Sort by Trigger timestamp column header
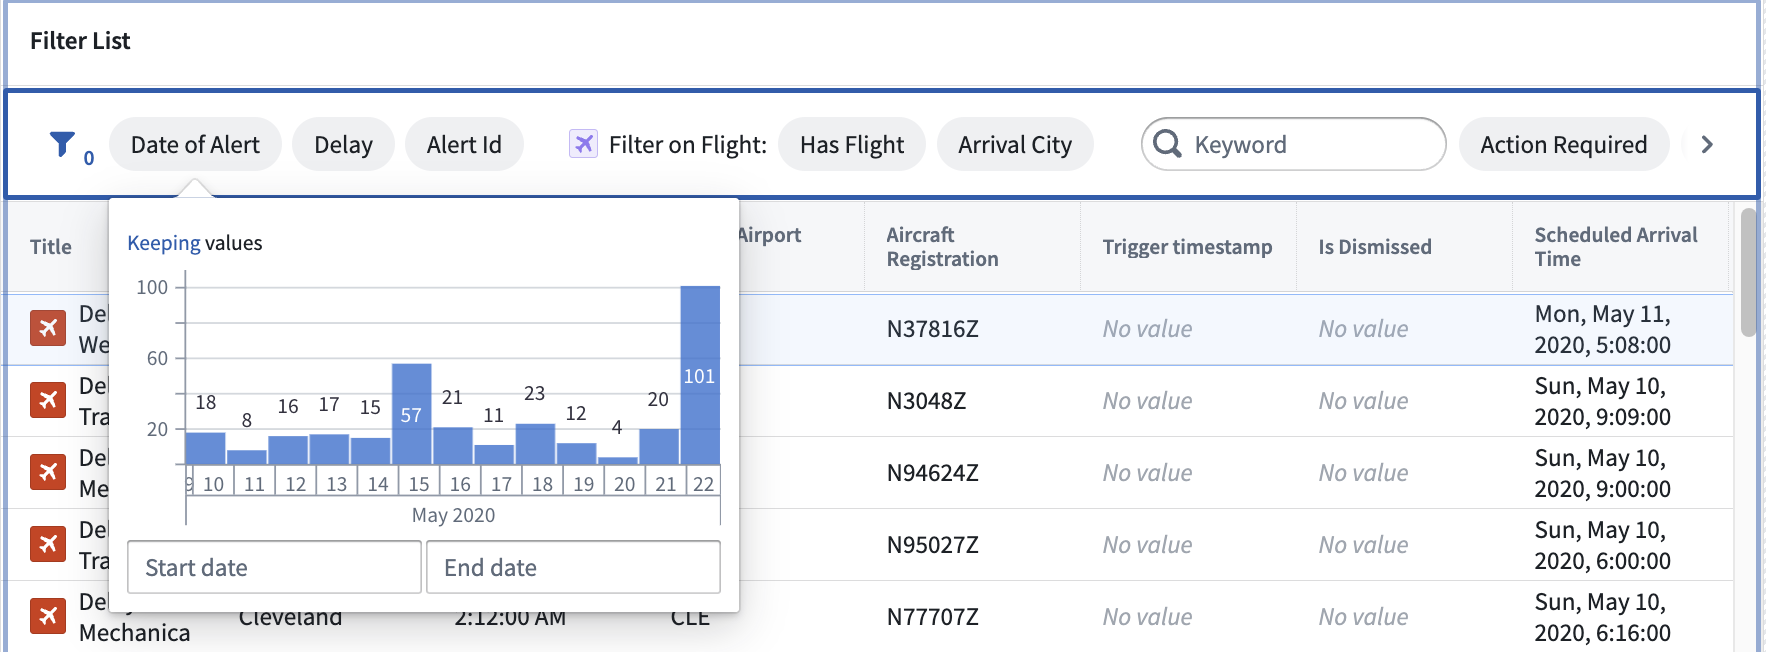The width and height of the screenshot is (1766, 652). click(x=1187, y=247)
